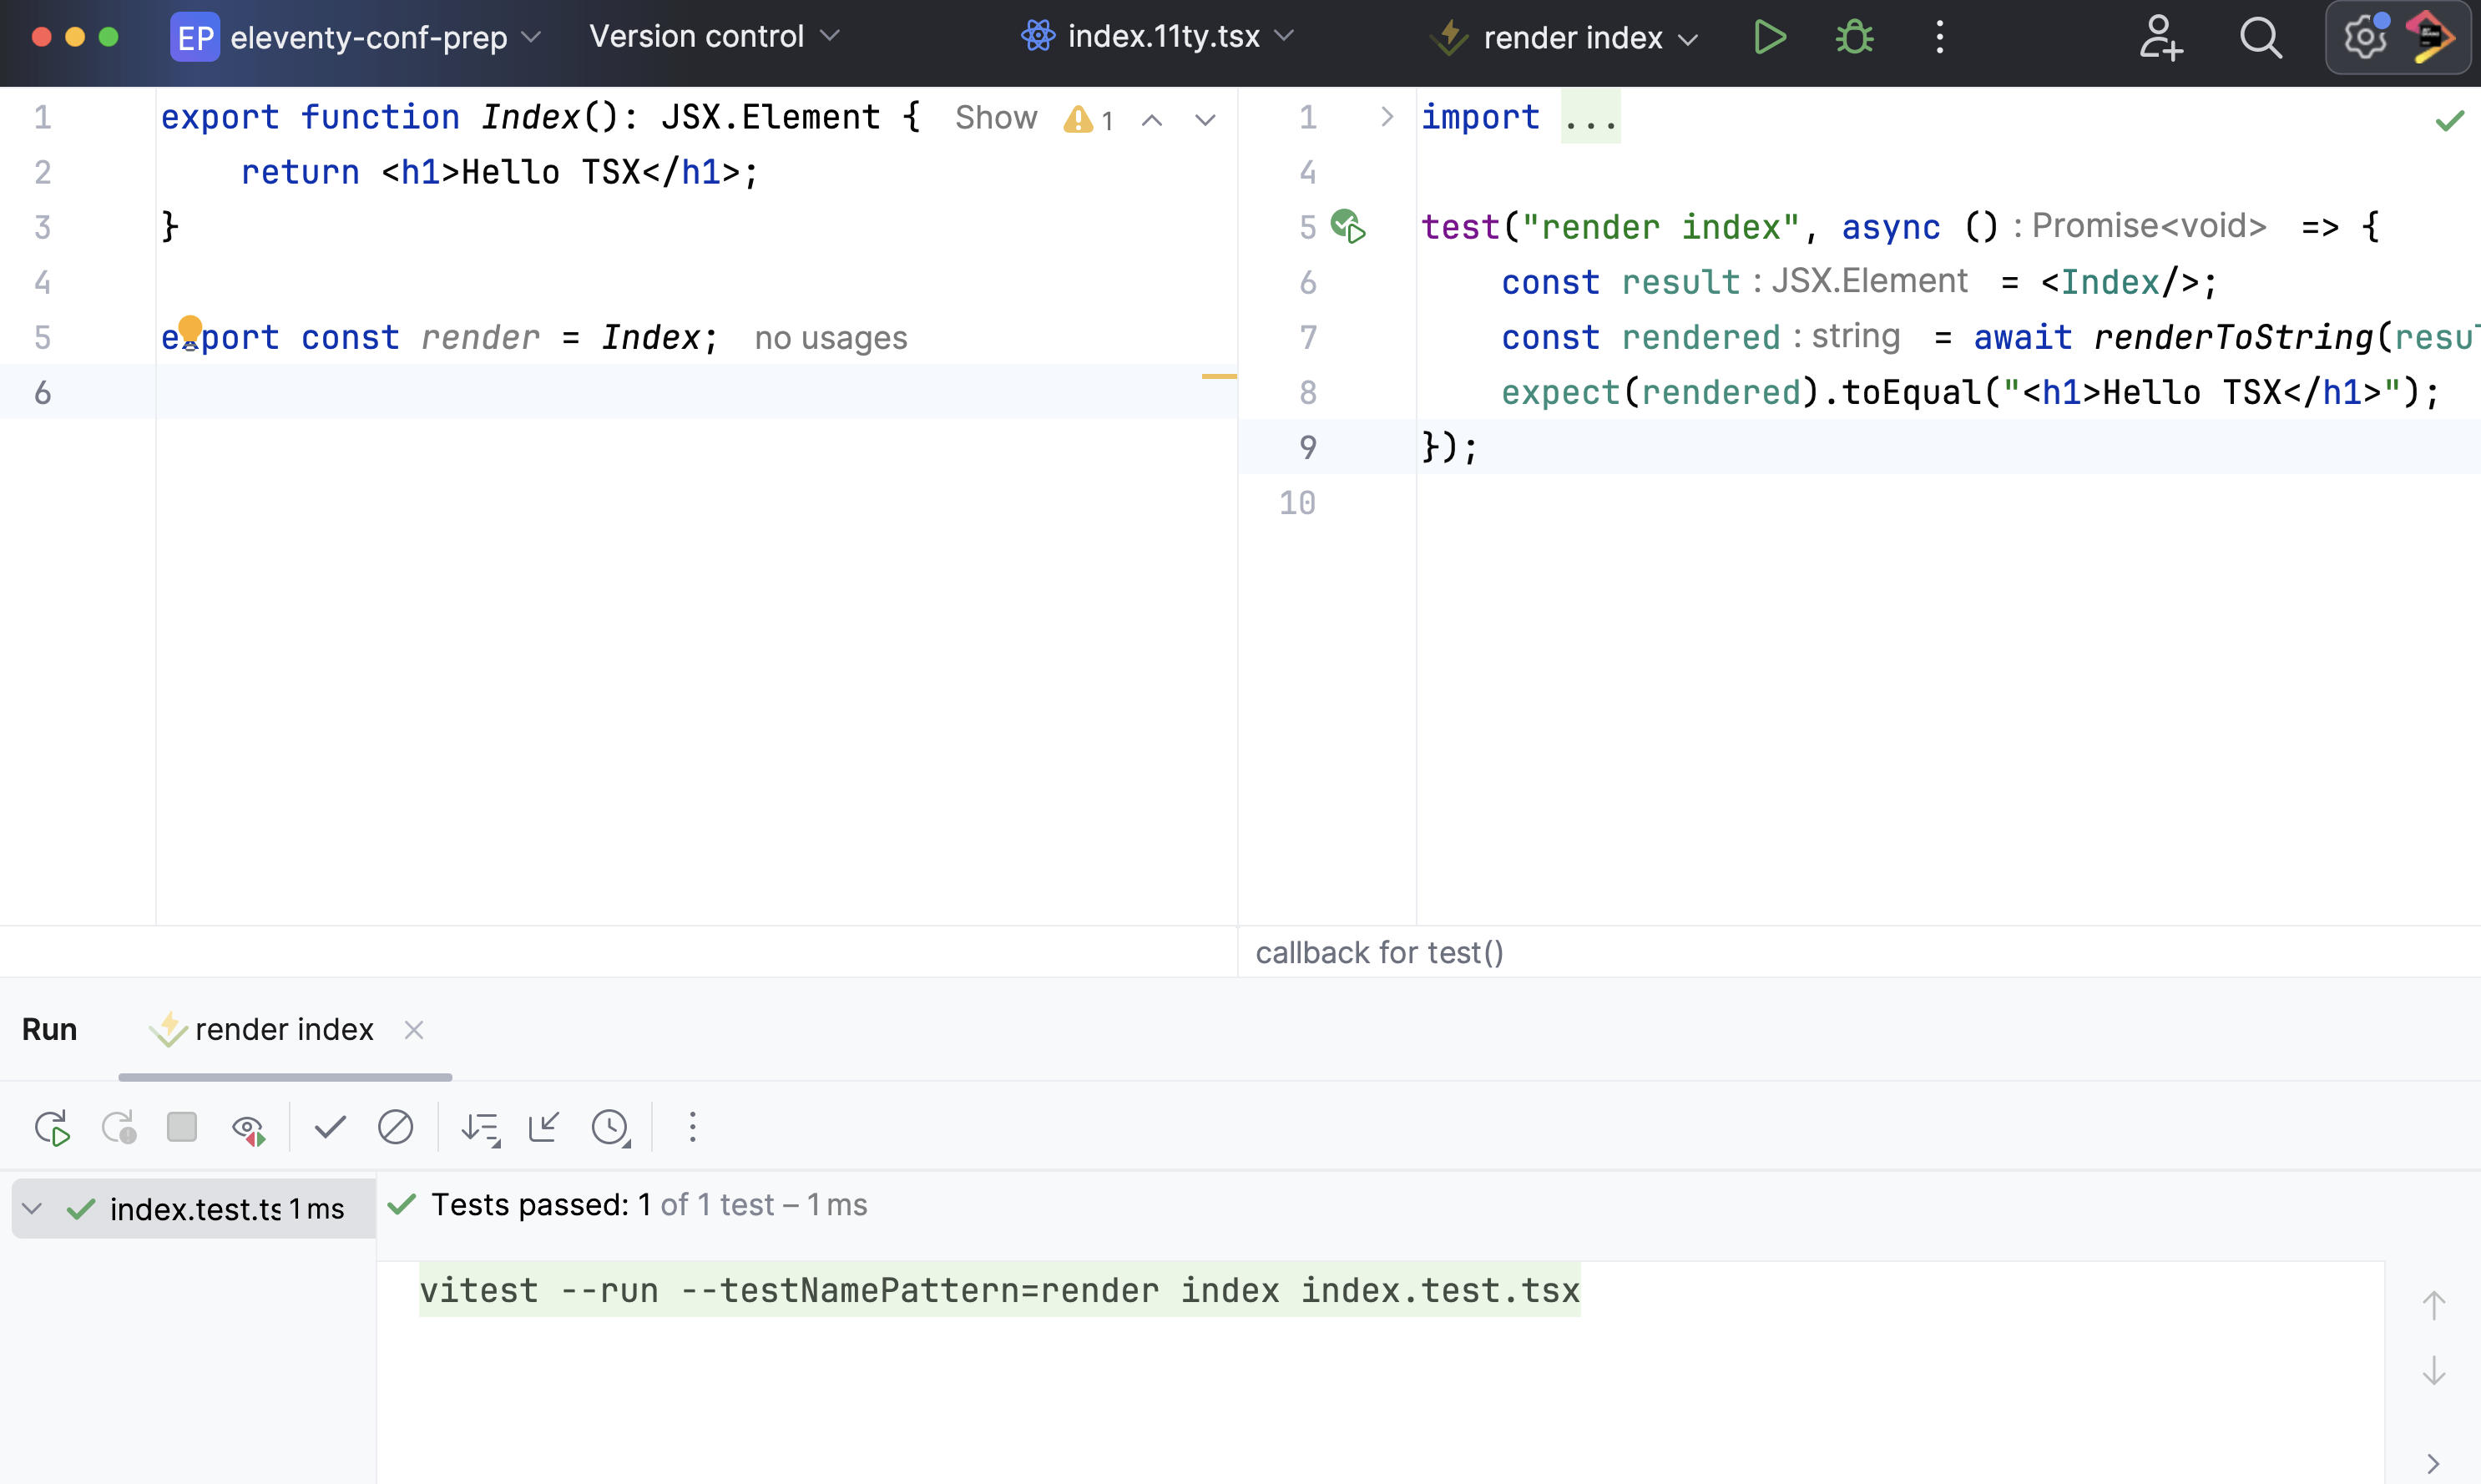This screenshot has height=1484, width=2481.
Task: Toggle show ignored tests filter
Action: point(395,1128)
